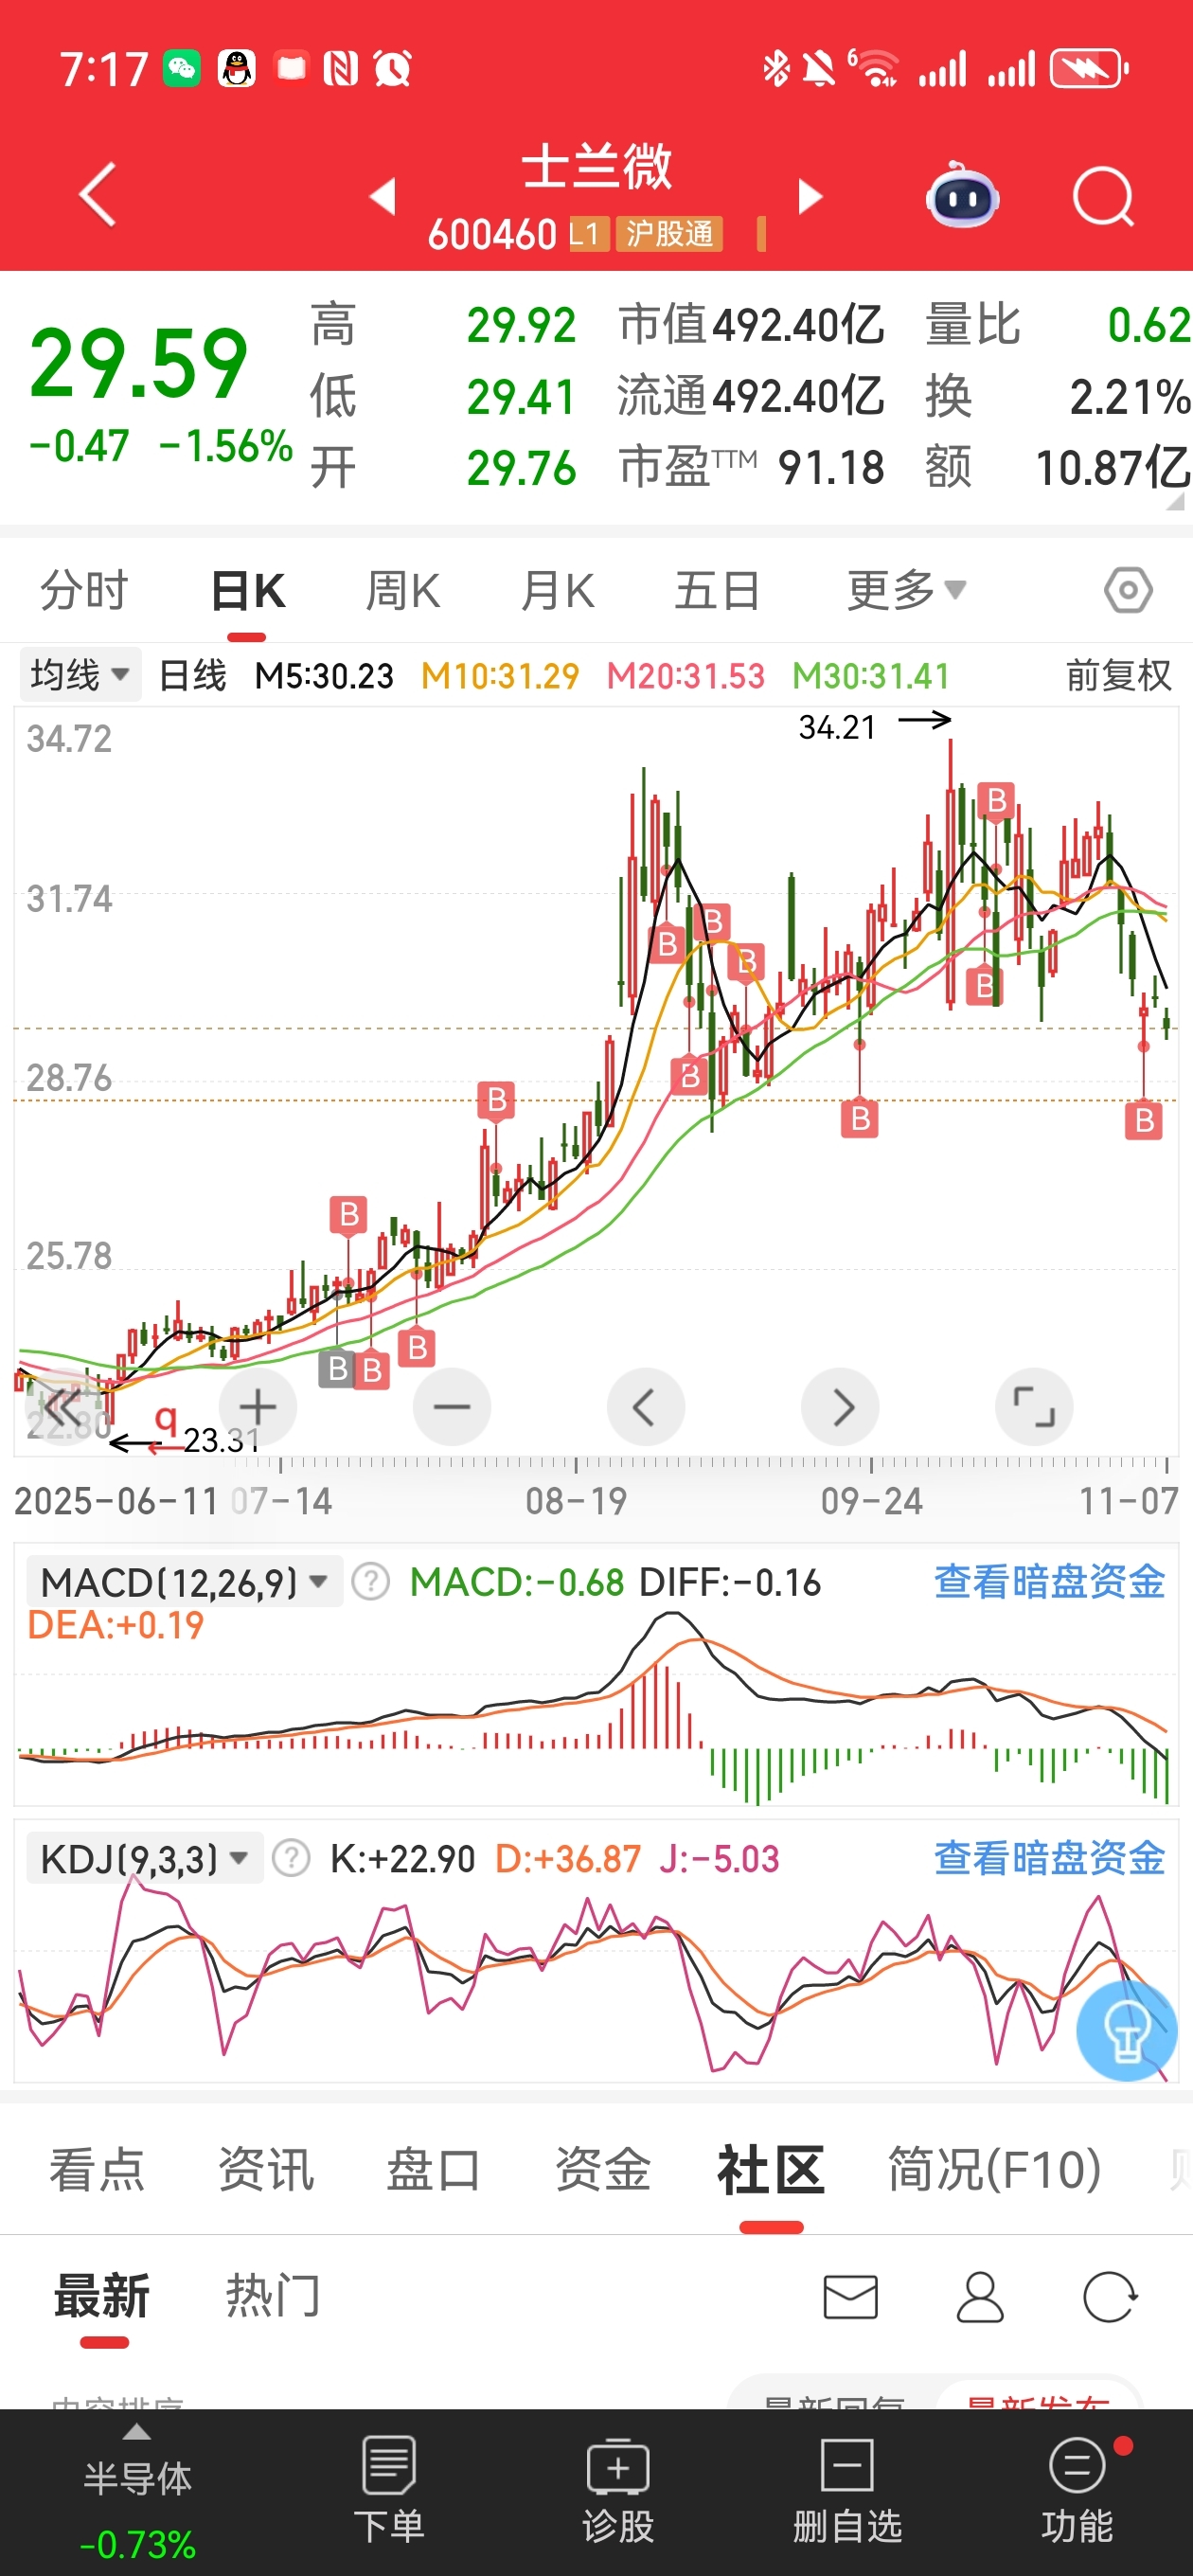Open the 资金 capital flow tab

click(x=603, y=2170)
